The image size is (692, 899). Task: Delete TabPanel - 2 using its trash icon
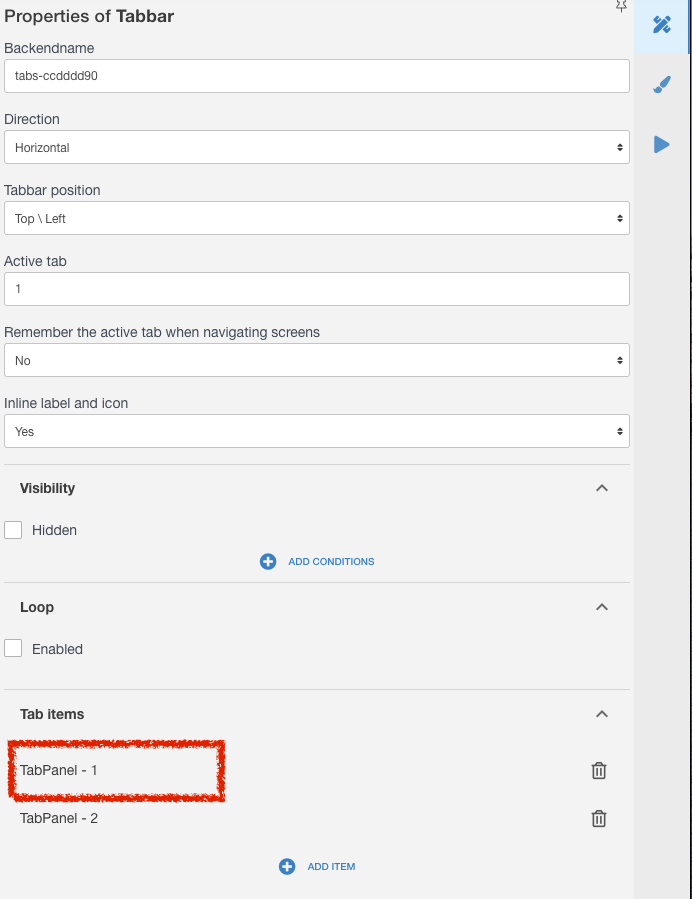pyautogui.click(x=599, y=819)
